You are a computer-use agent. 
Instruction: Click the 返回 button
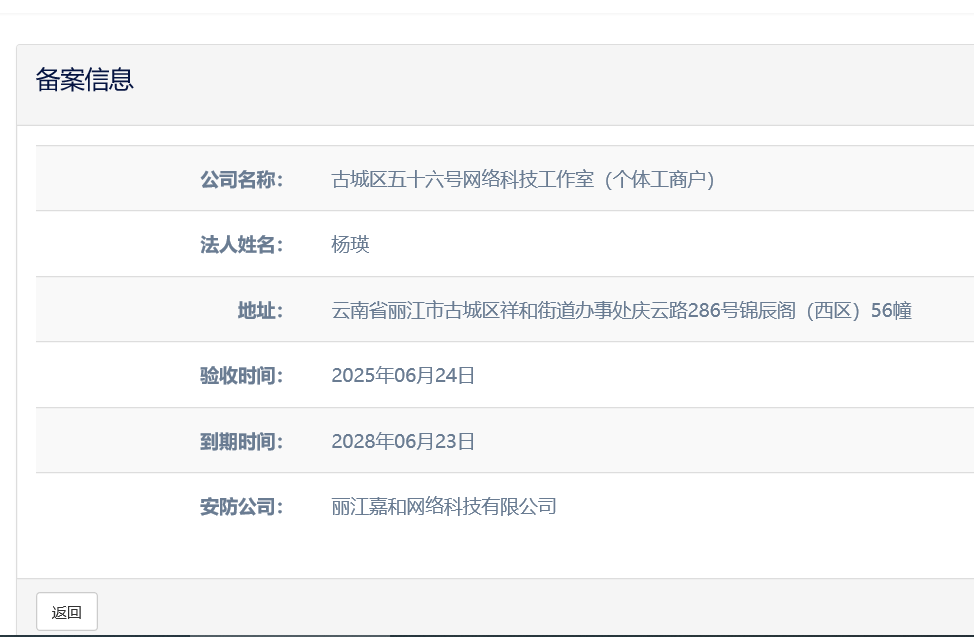point(67,612)
